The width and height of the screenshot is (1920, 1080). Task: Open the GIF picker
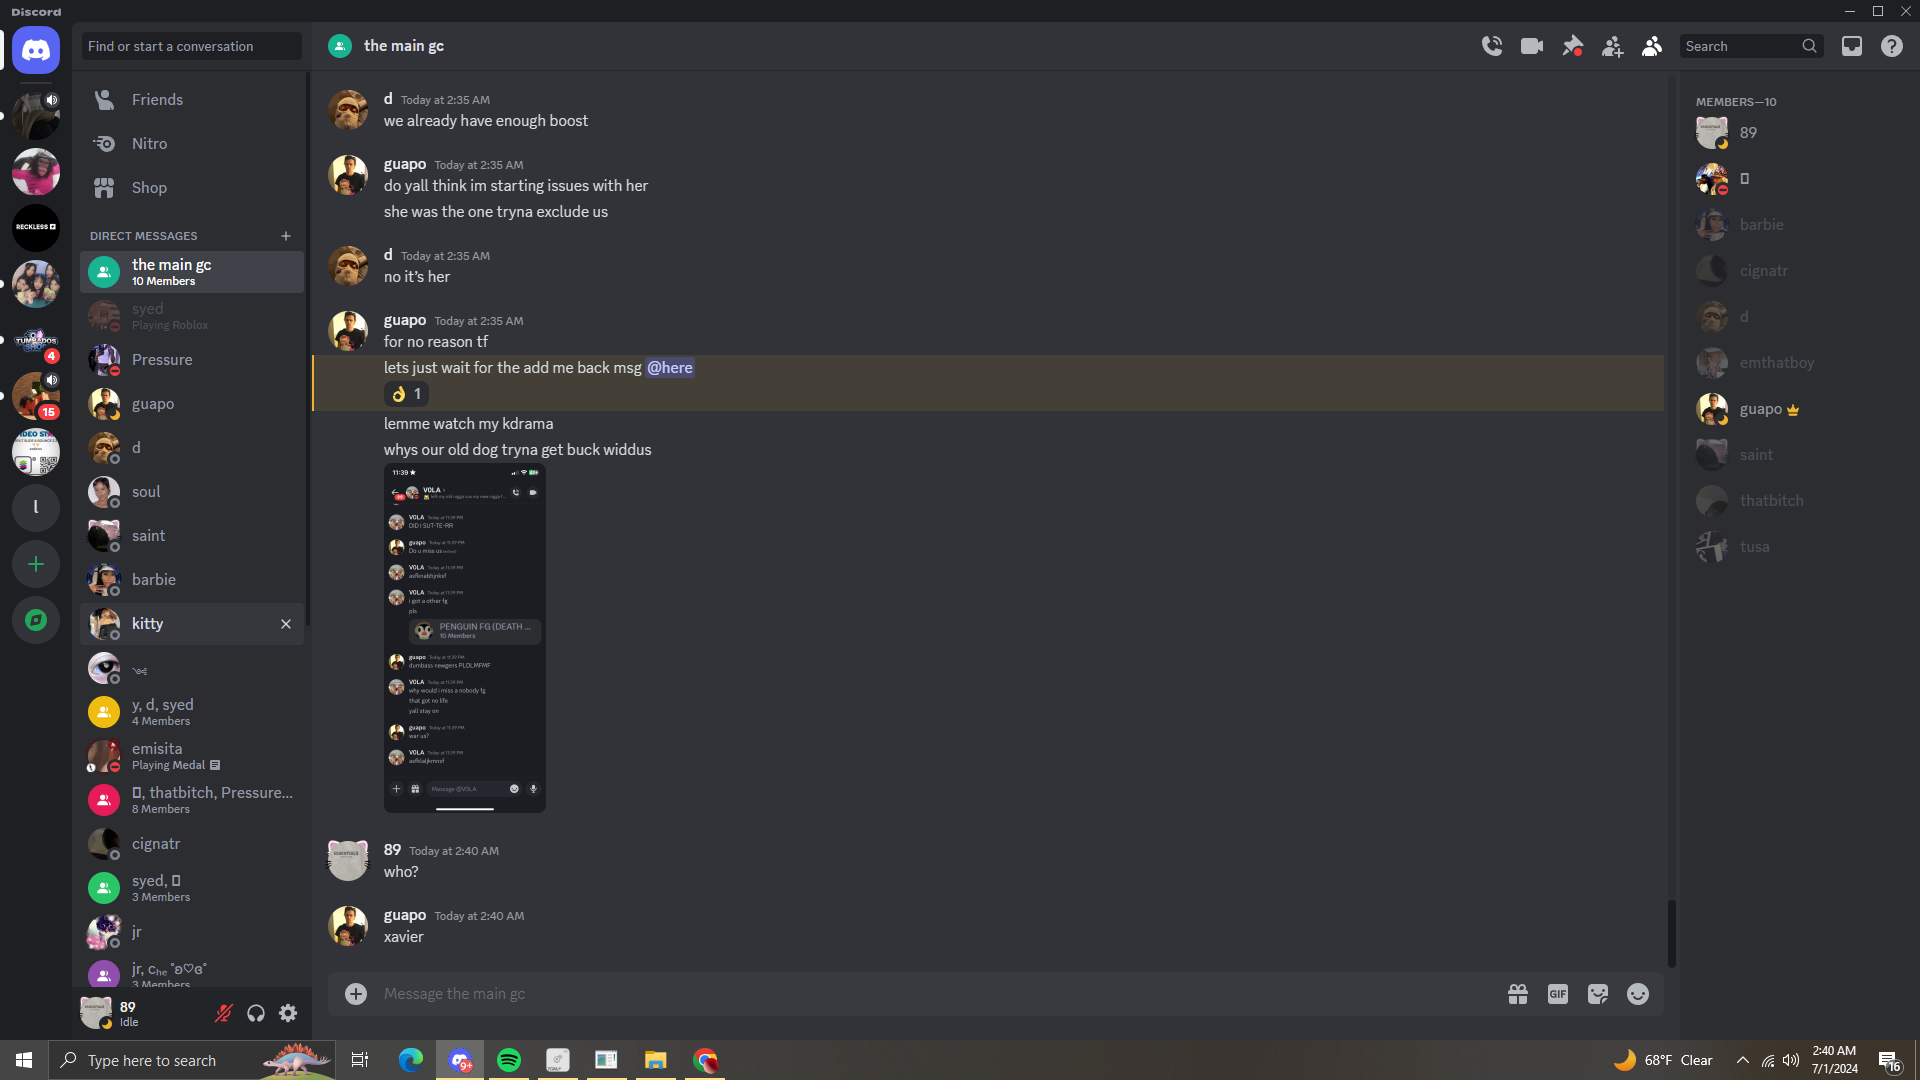pos(1558,994)
